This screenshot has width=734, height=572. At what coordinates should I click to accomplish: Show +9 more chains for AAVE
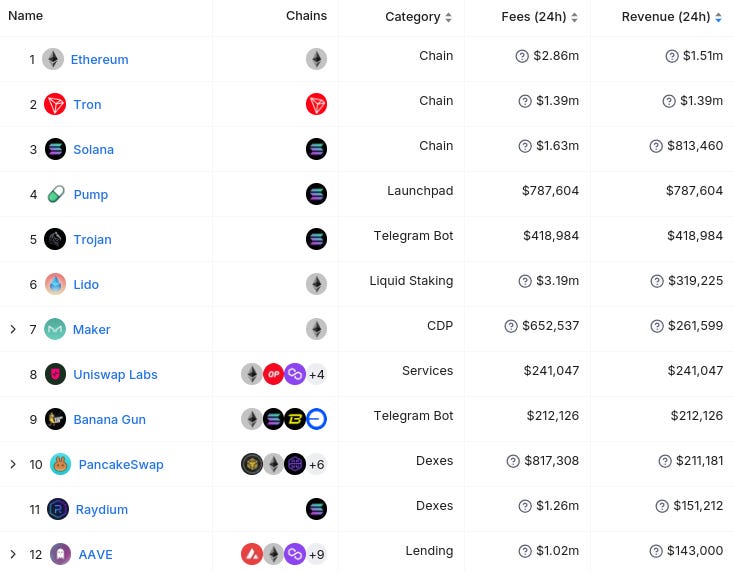click(316, 555)
